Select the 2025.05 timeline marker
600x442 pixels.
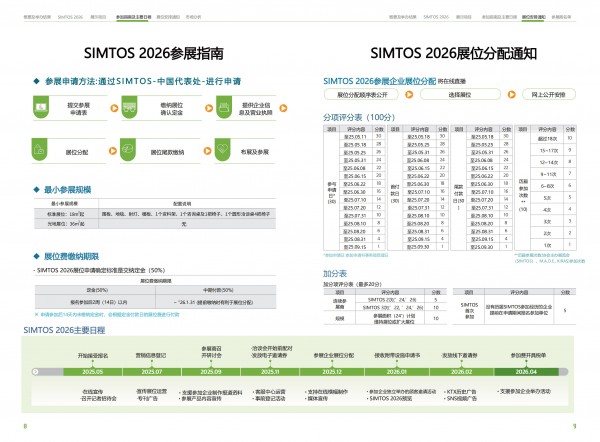pyautogui.click(x=92, y=371)
